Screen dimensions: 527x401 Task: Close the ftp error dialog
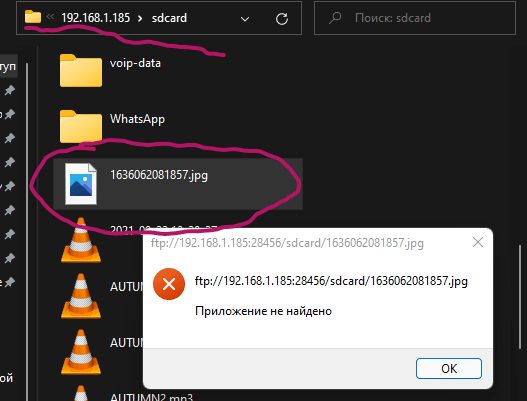[x=478, y=242]
